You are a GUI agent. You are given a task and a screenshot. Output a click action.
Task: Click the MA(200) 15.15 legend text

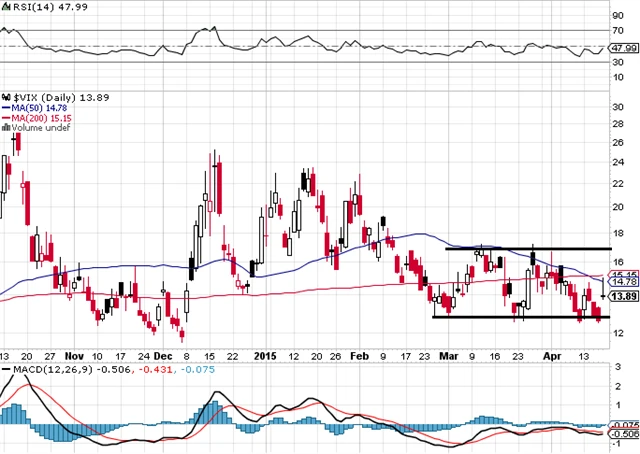[40, 116]
